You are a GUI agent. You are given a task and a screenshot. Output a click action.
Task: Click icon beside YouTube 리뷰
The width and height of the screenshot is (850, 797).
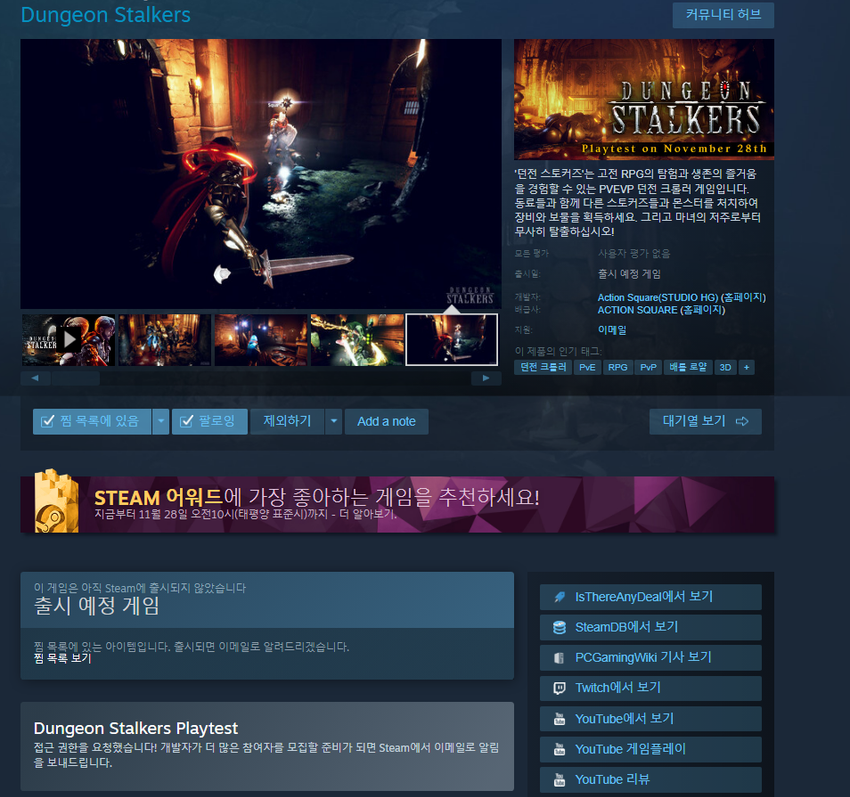(559, 780)
